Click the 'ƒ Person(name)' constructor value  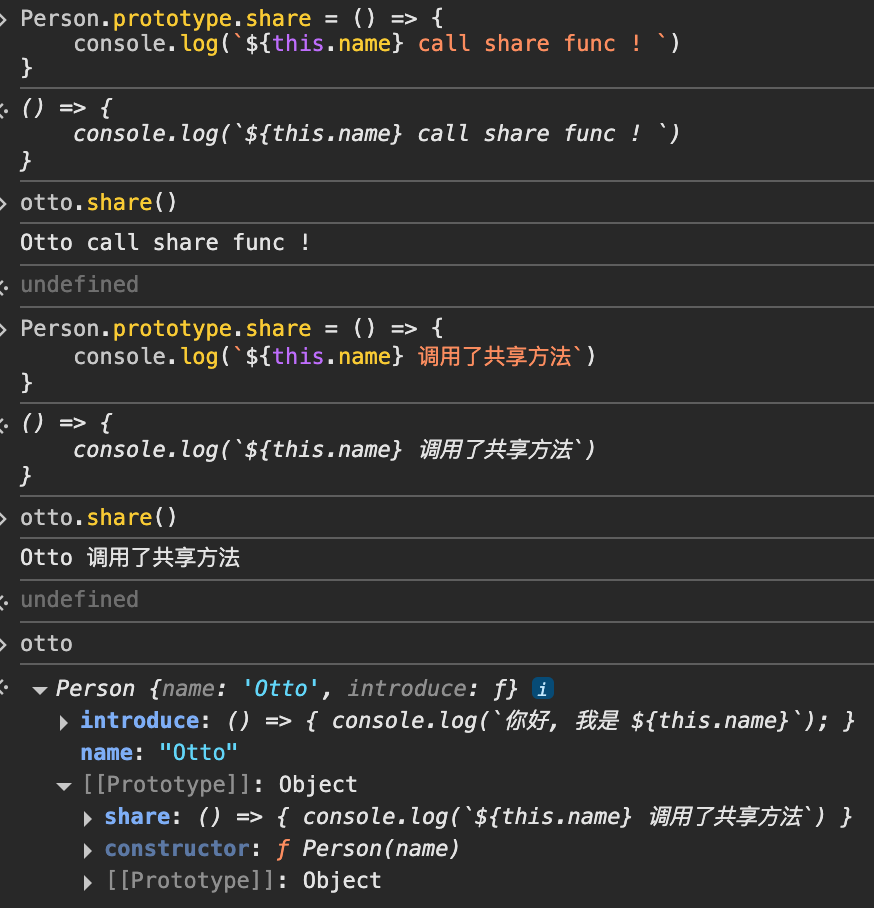[x=368, y=849]
